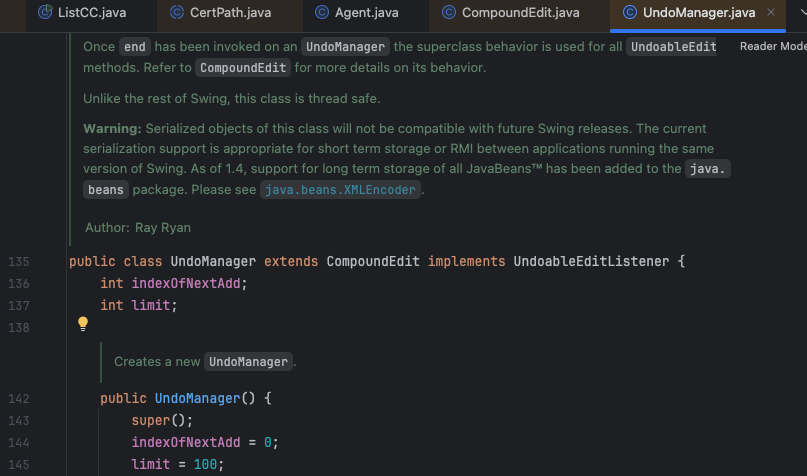
Task: Open the java.beans.XMLEncoder doc link
Action: click(x=339, y=190)
